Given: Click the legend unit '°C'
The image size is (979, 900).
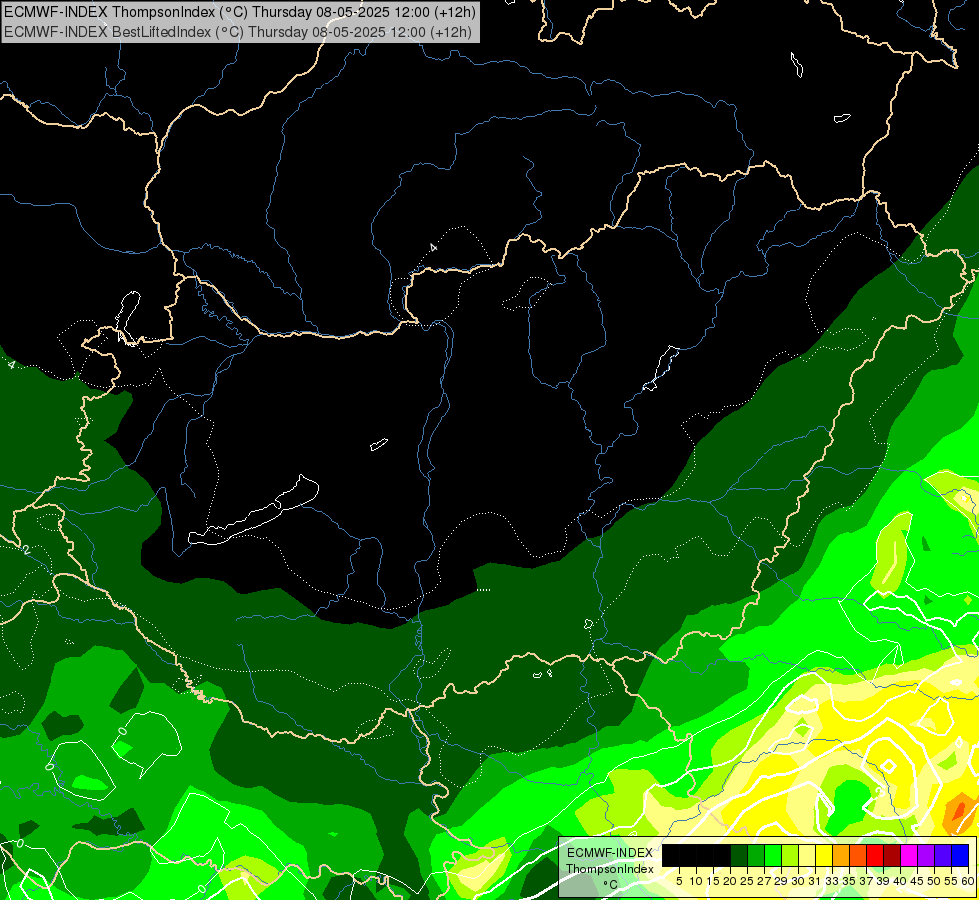Looking at the screenshot, I should (x=610, y=885).
